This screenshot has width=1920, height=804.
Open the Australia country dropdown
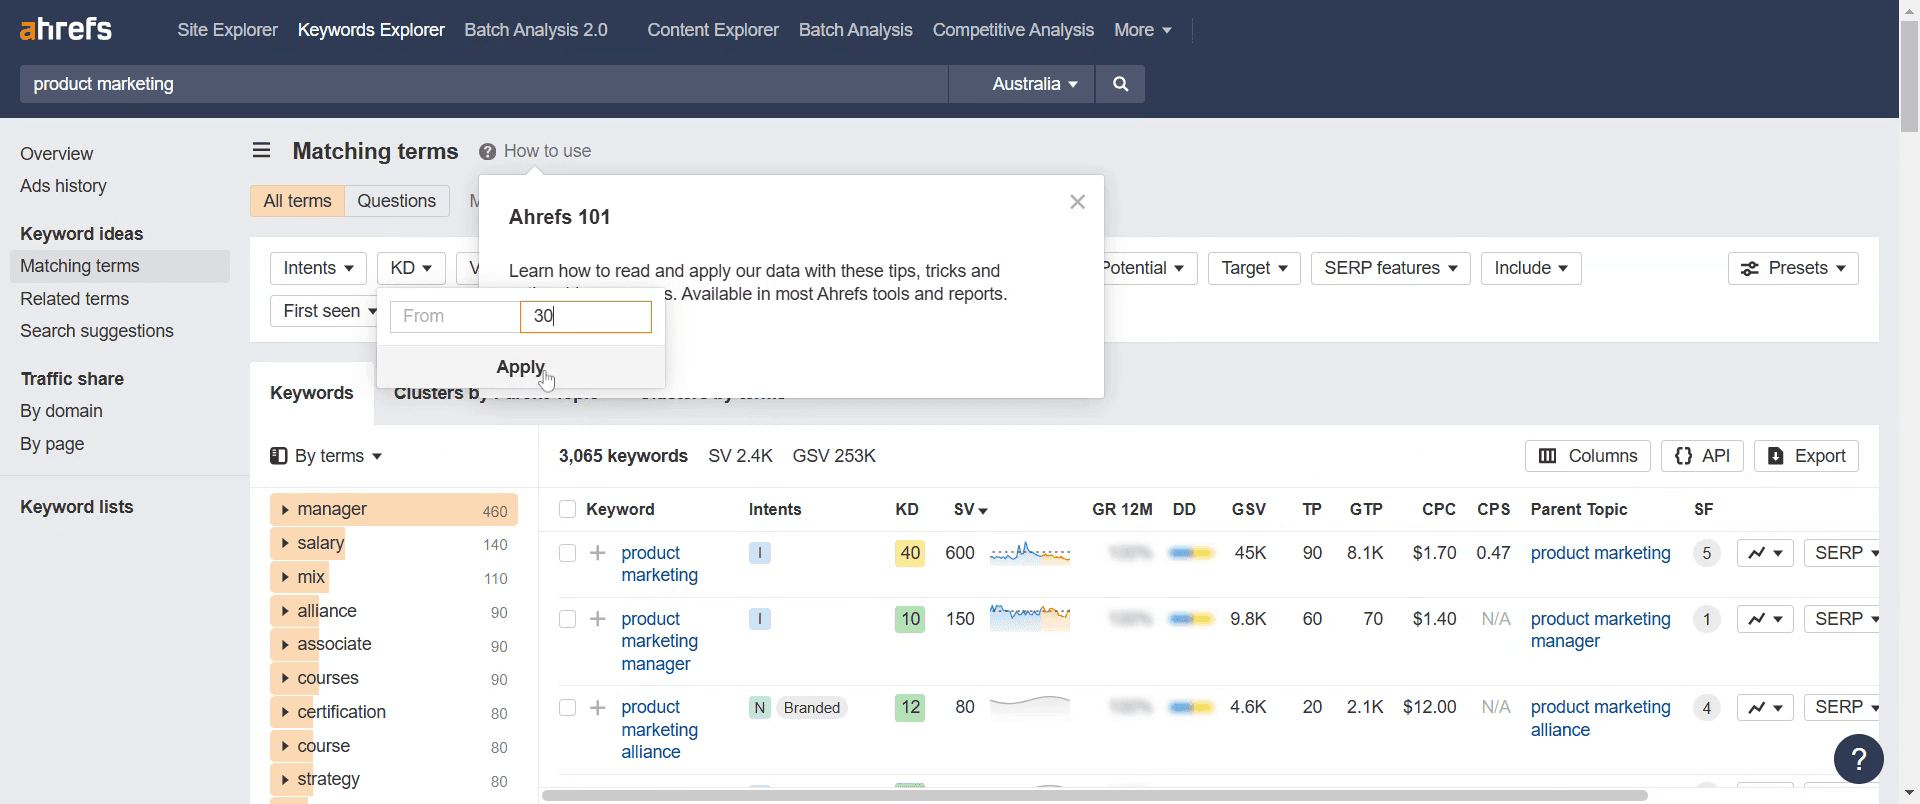coord(1022,84)
